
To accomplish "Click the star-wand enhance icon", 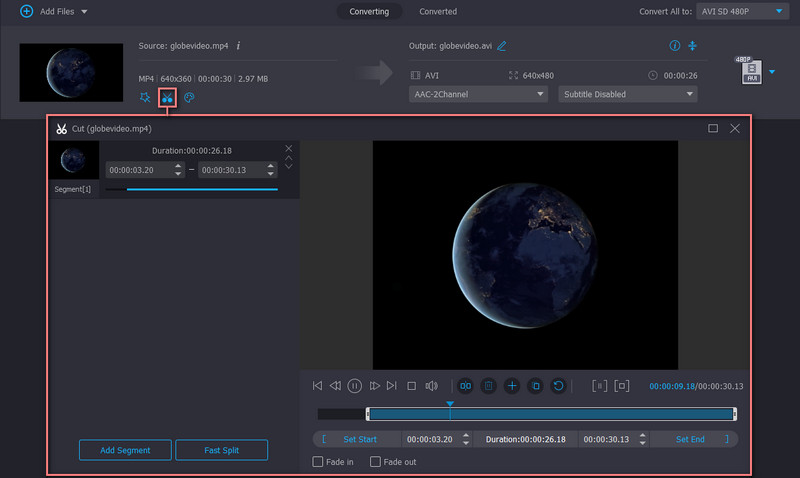I will tap(146, 97).
